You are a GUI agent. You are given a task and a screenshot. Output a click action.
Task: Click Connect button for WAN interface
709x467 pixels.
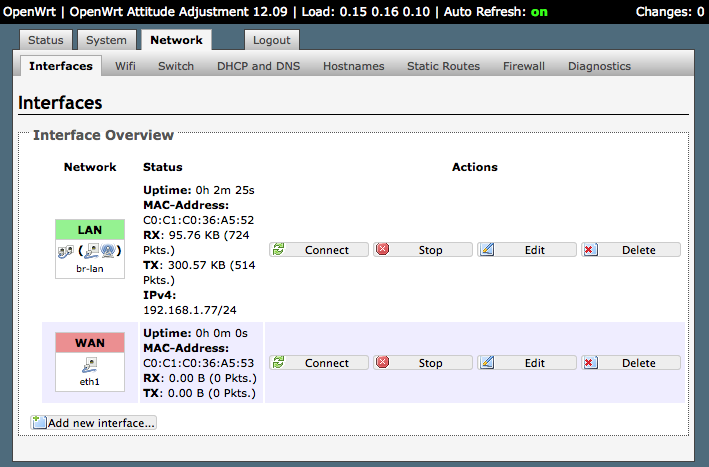(x=319, y=363)
